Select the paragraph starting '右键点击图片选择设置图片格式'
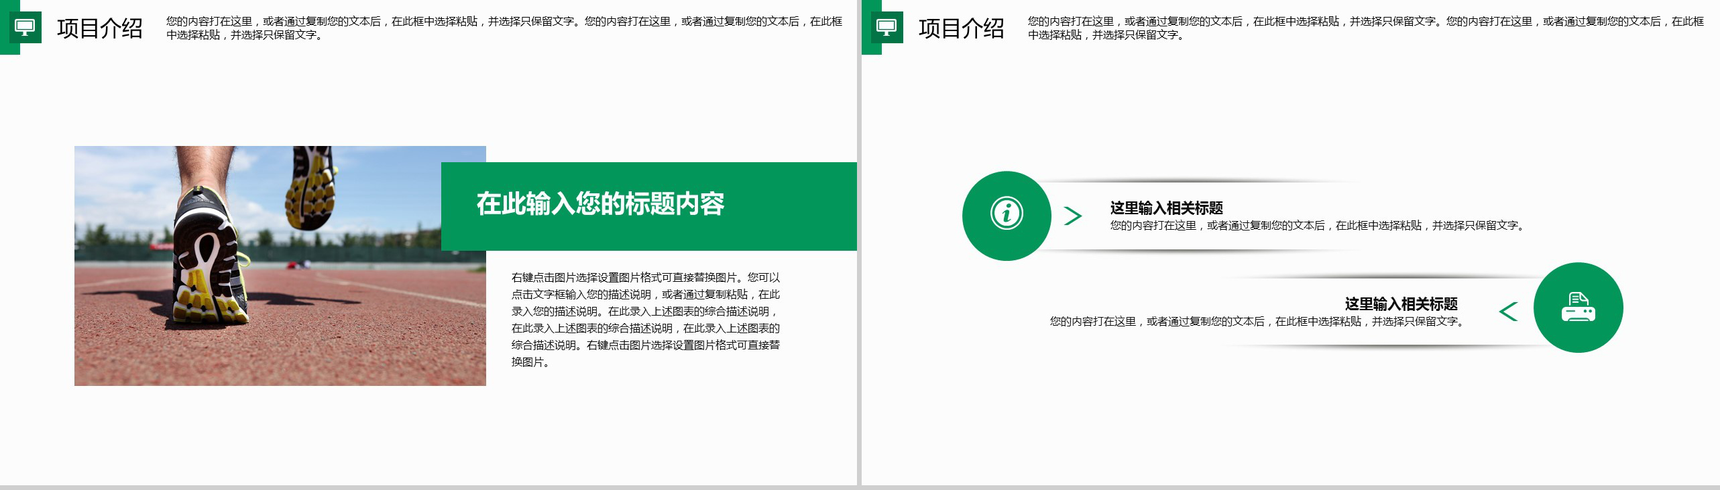 coord(646,320)
